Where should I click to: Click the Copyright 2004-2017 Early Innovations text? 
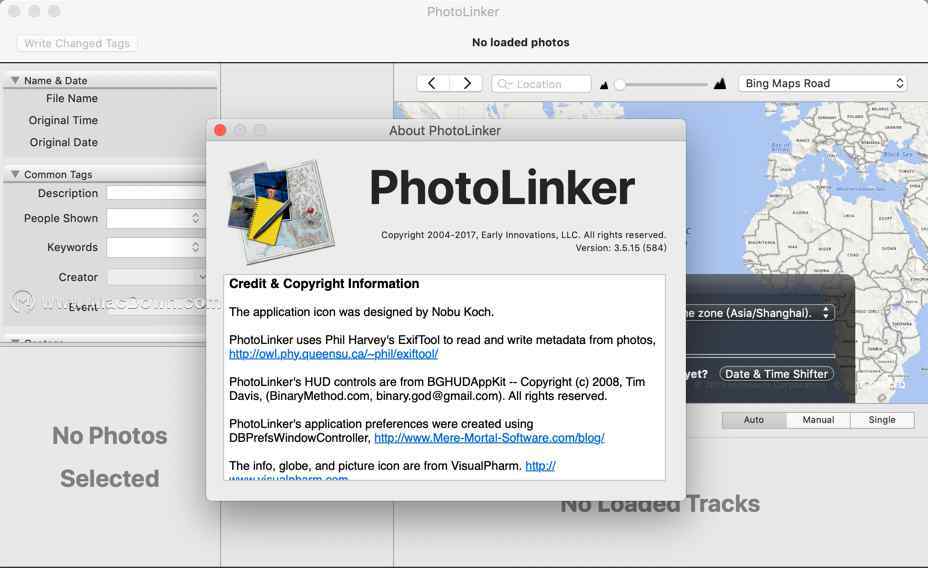(523, 235)
